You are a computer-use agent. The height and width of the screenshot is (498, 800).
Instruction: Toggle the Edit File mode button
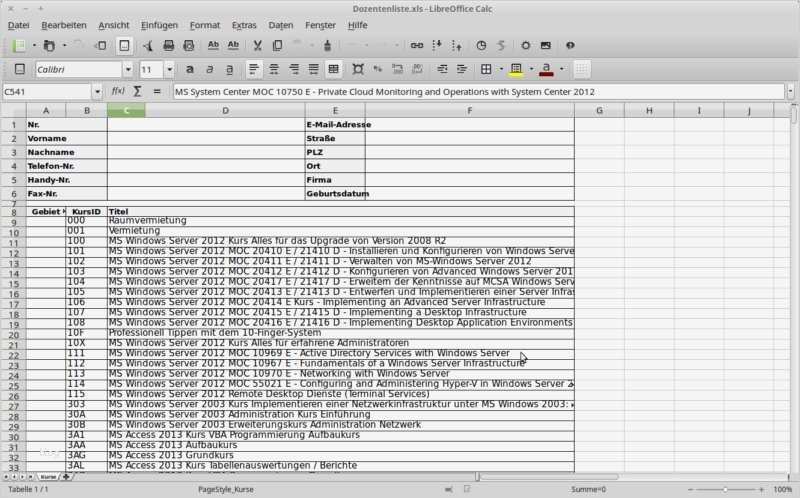[124, 46]
